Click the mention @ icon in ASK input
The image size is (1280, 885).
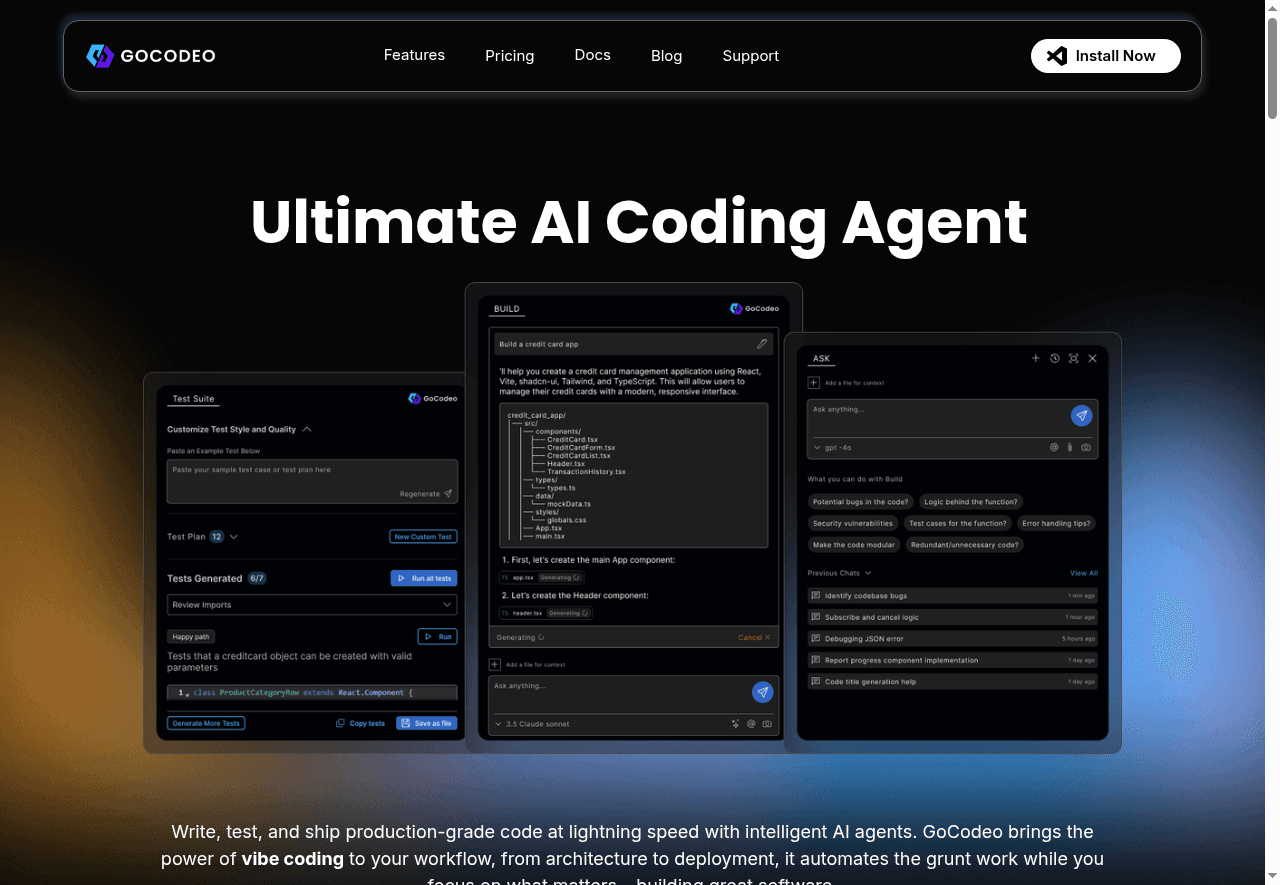1053,448
